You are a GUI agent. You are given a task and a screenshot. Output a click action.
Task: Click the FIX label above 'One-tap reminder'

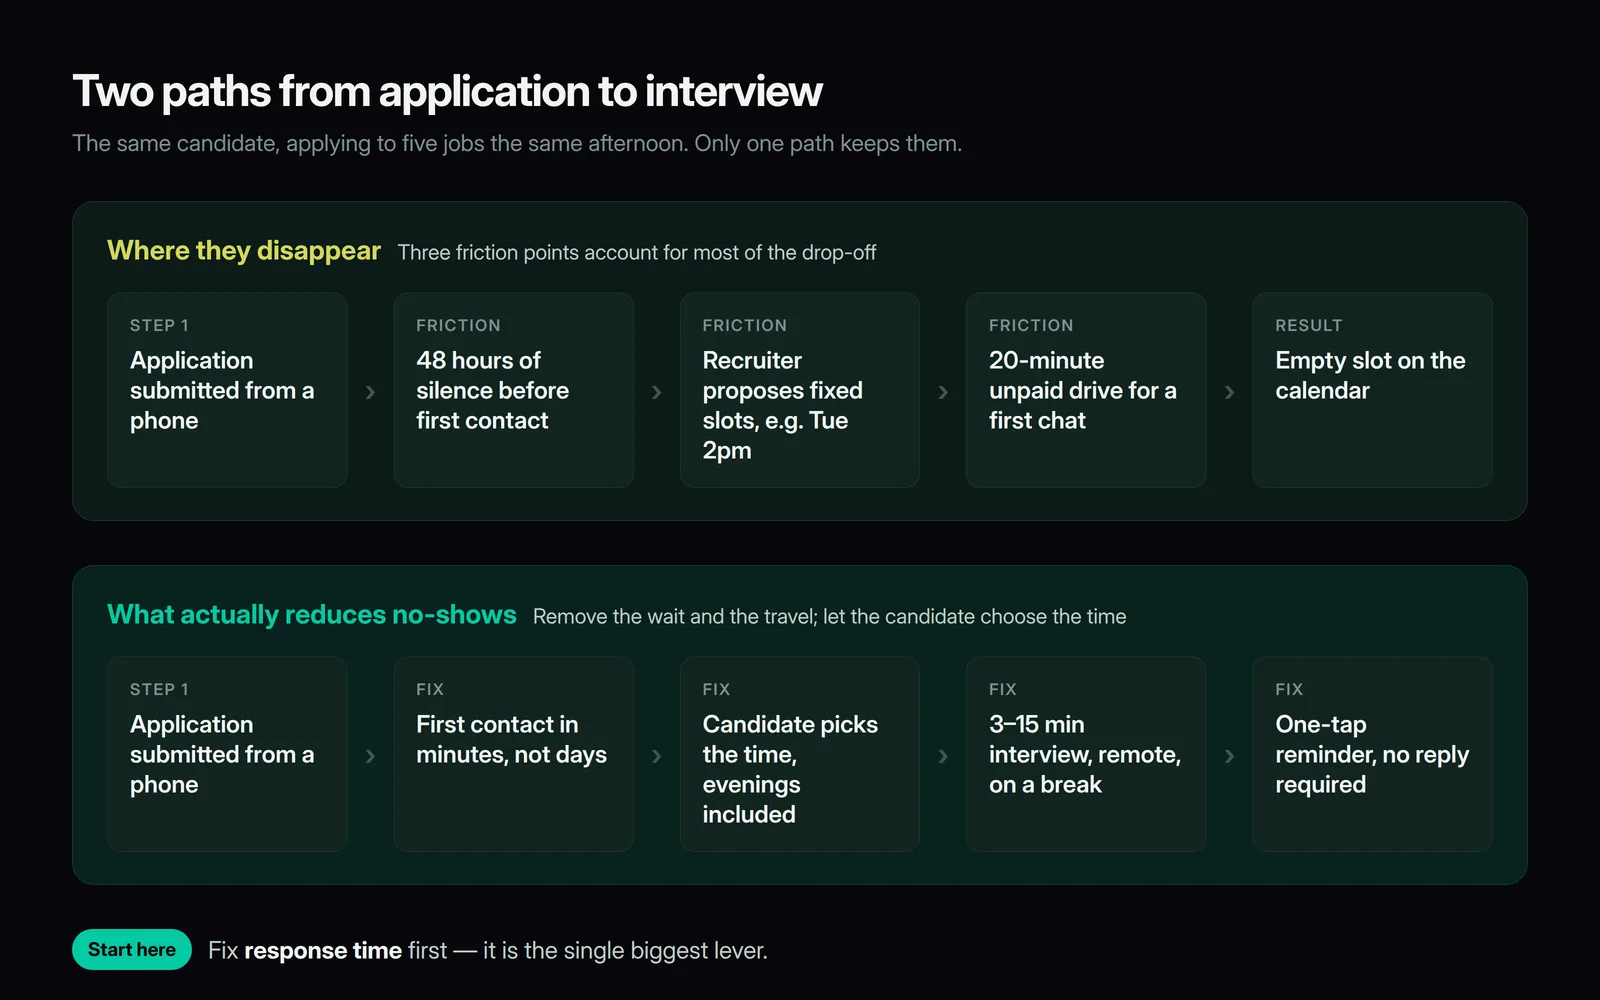pos(1289,689)
